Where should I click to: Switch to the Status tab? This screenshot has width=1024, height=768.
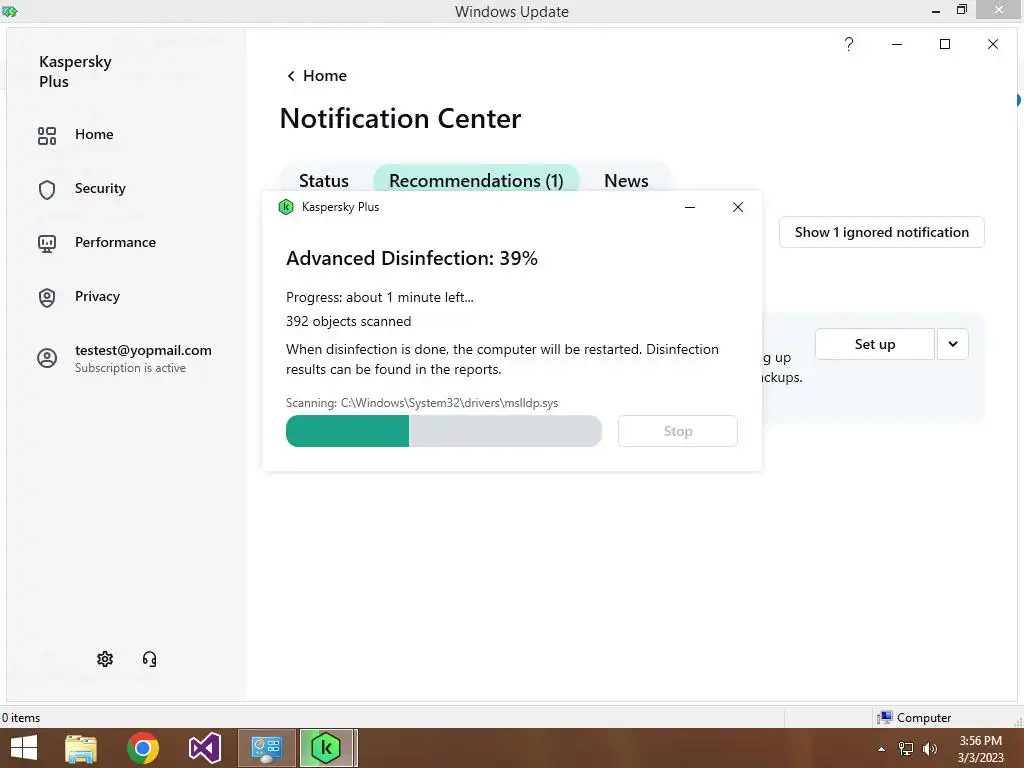click(x=324, y=181)
